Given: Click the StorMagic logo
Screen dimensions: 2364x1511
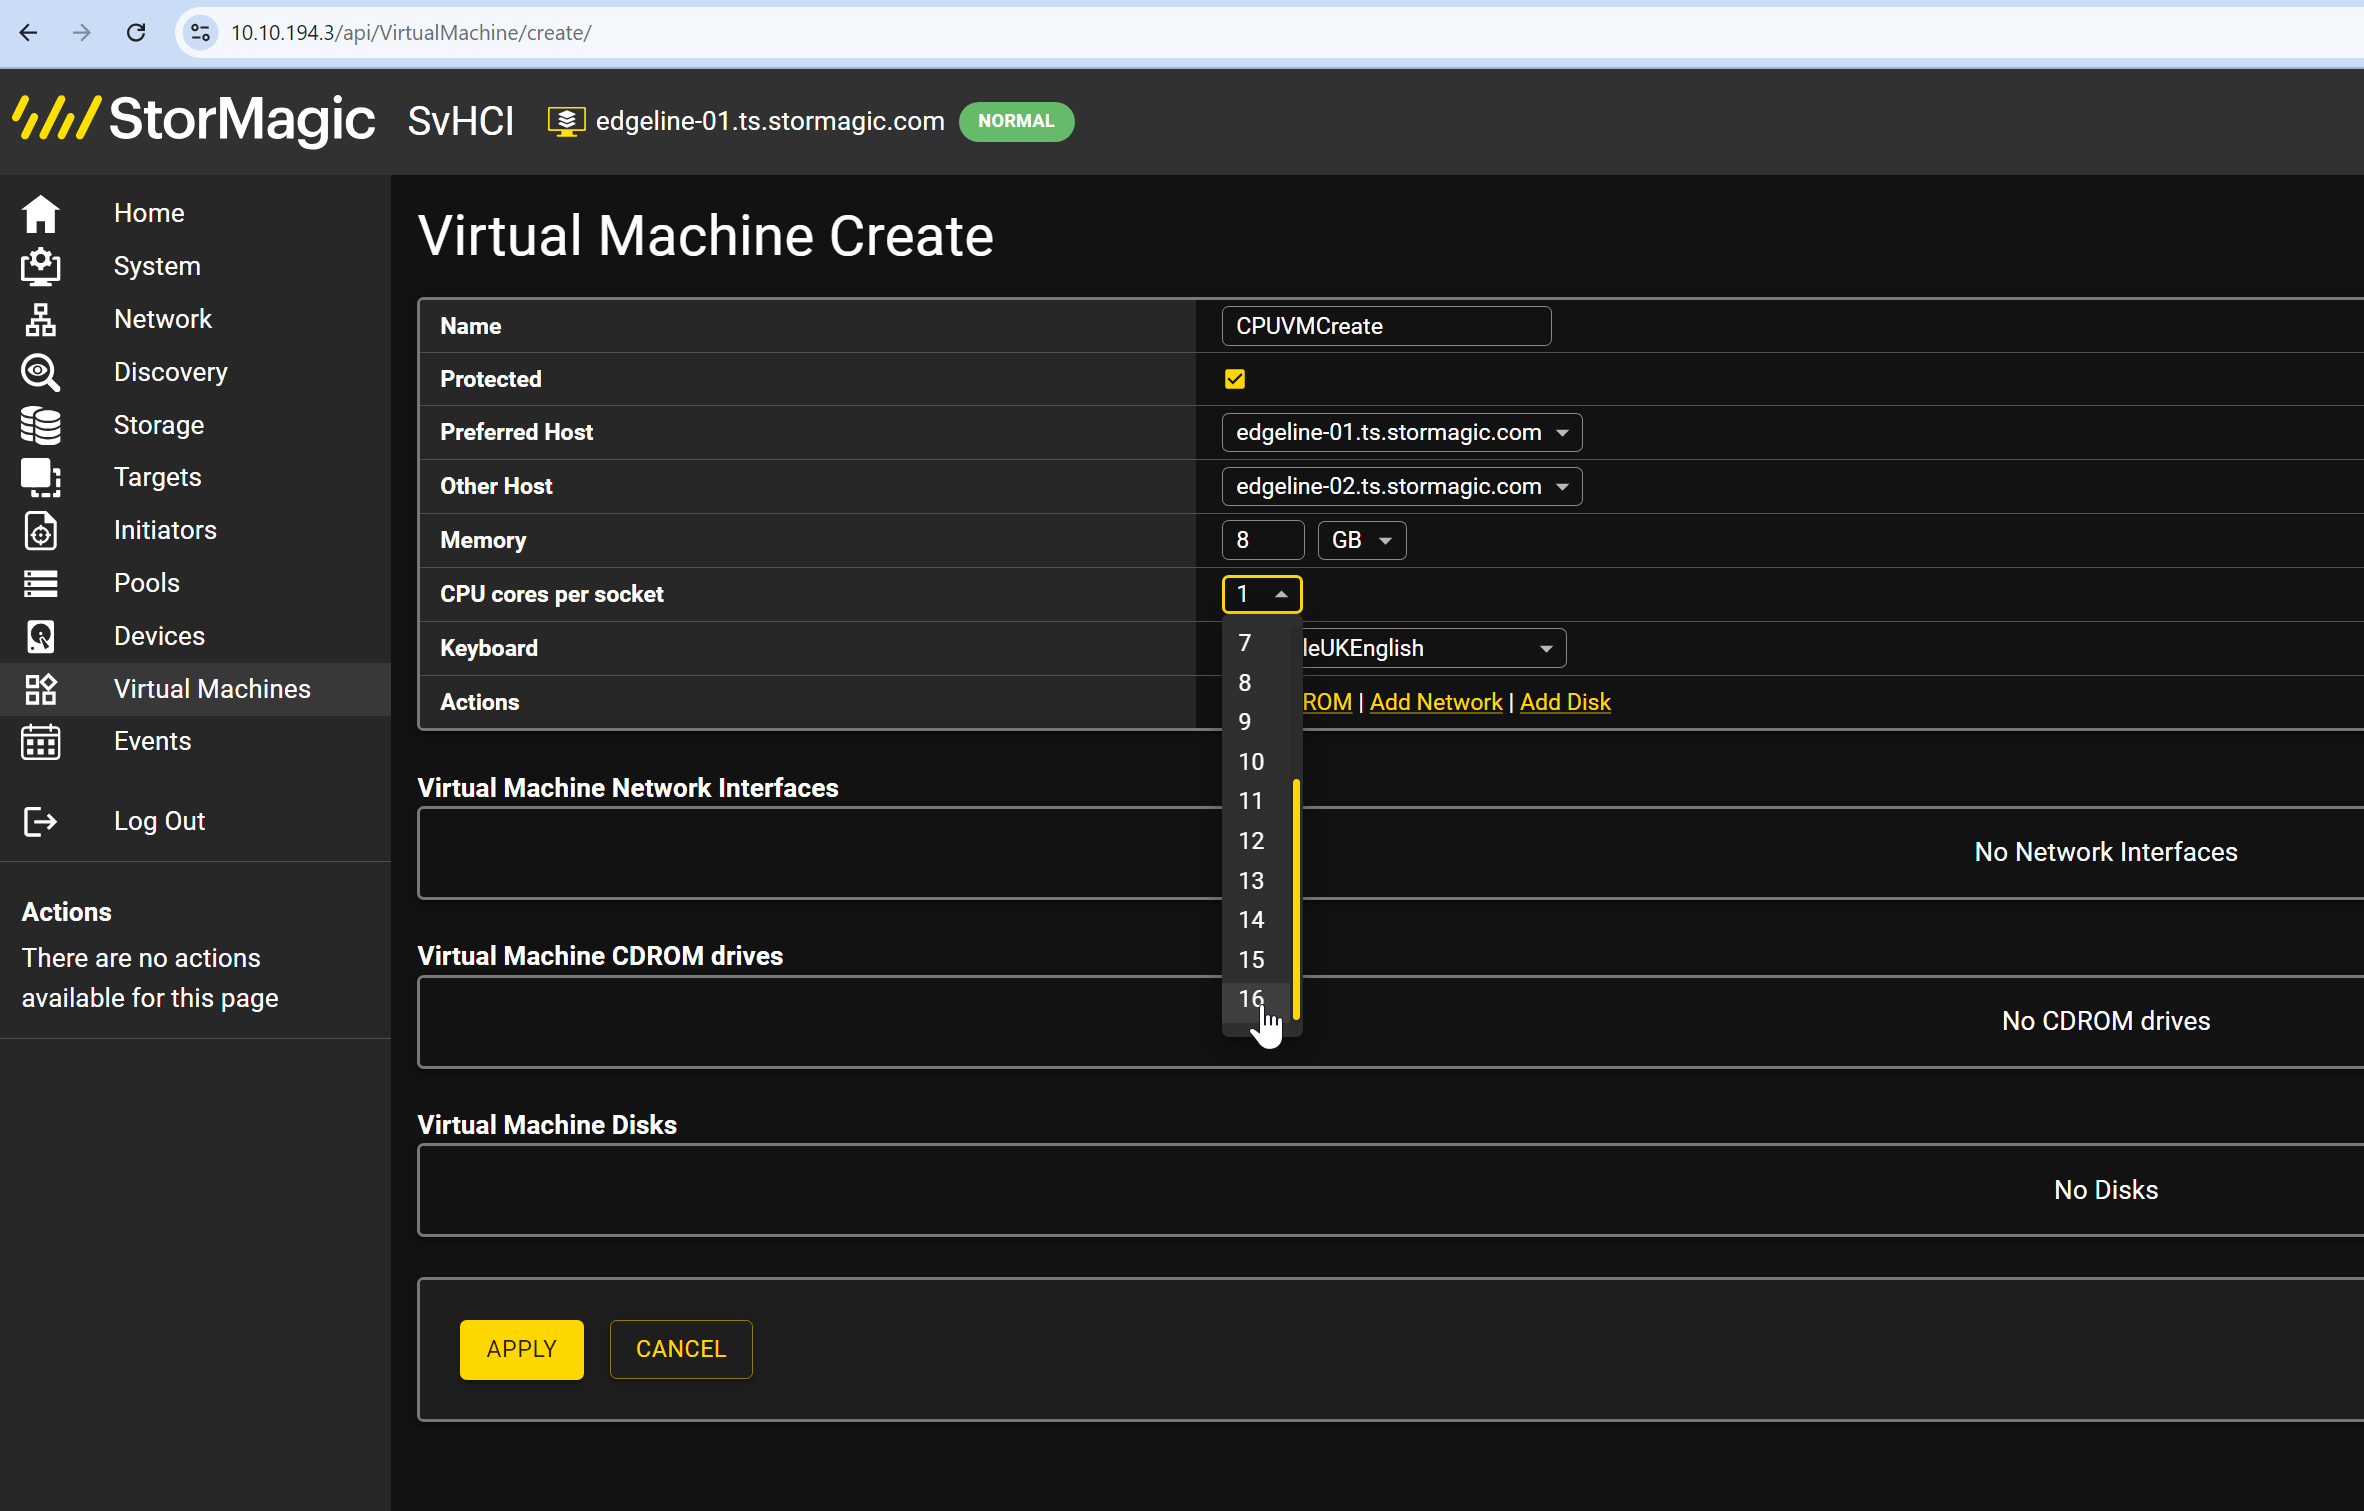Looking at the screenshot, I should [x=194, y=120].
